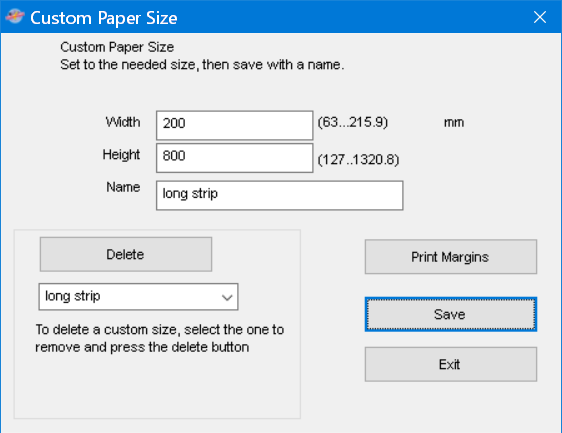Click the mm unit label
The height and width of the screenshot is (433, 562).
coord(454,123)
